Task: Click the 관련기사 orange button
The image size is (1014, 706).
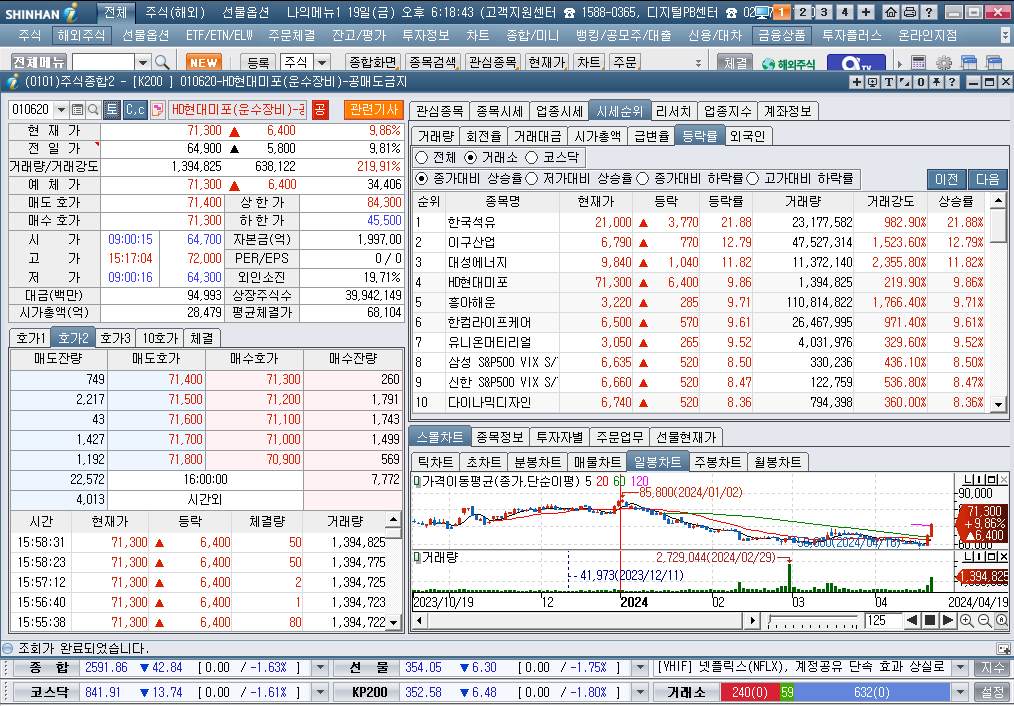Action: click(374, 110)
